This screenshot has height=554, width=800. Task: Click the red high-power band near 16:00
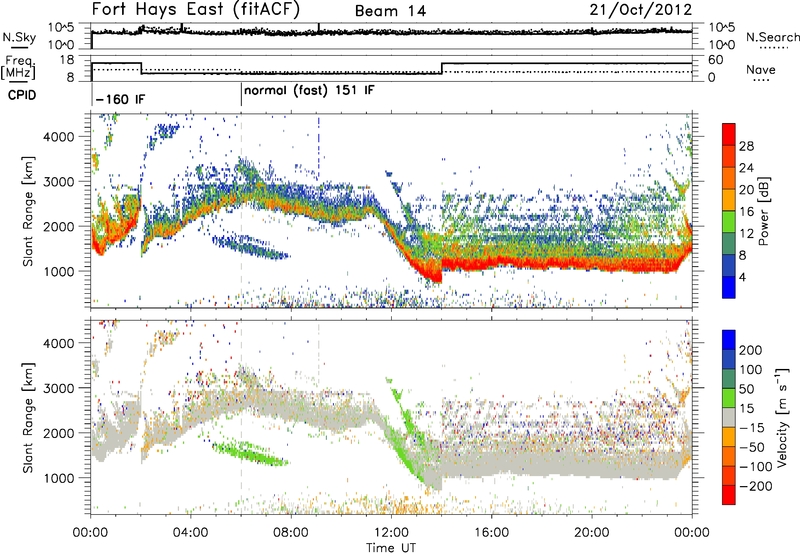click(492, 264)
